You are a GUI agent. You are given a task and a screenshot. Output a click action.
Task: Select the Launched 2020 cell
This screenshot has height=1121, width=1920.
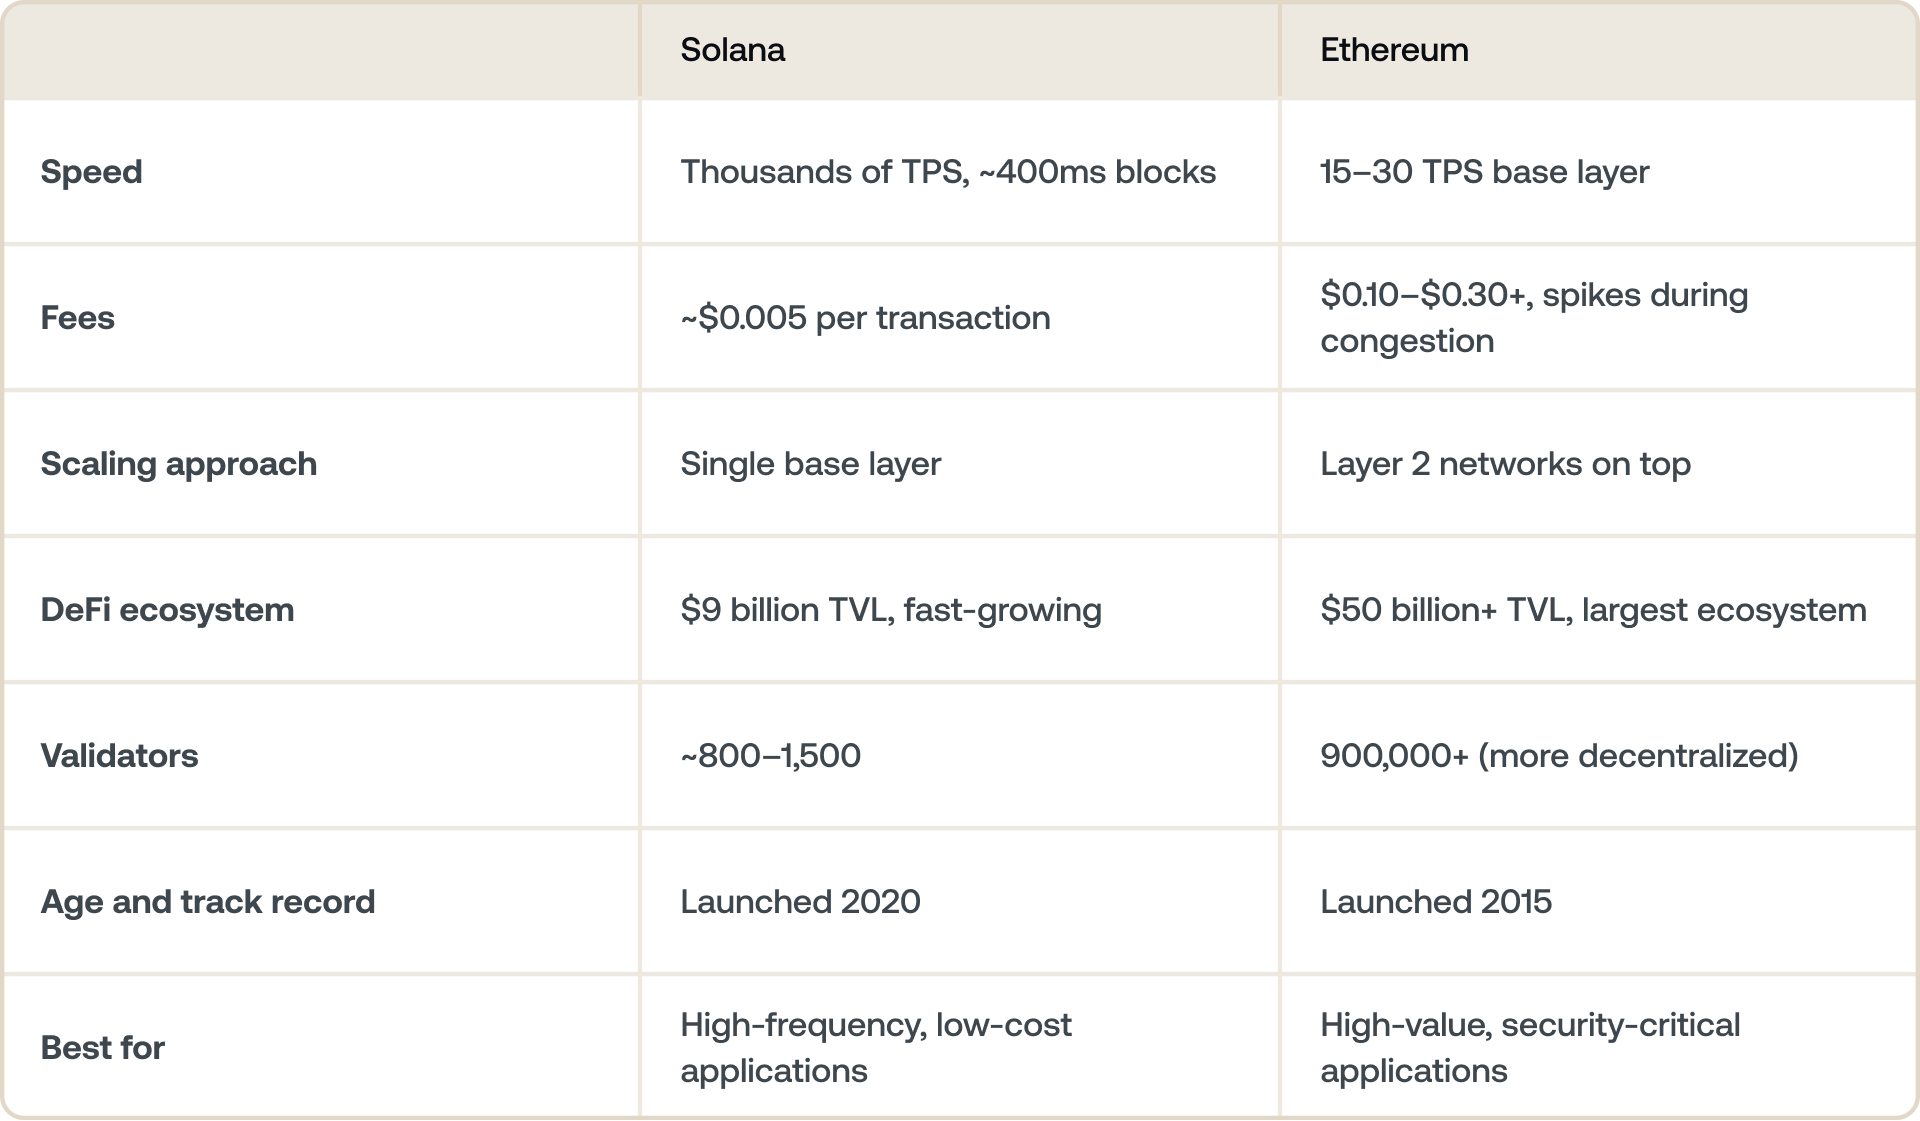tap(800, 902)
